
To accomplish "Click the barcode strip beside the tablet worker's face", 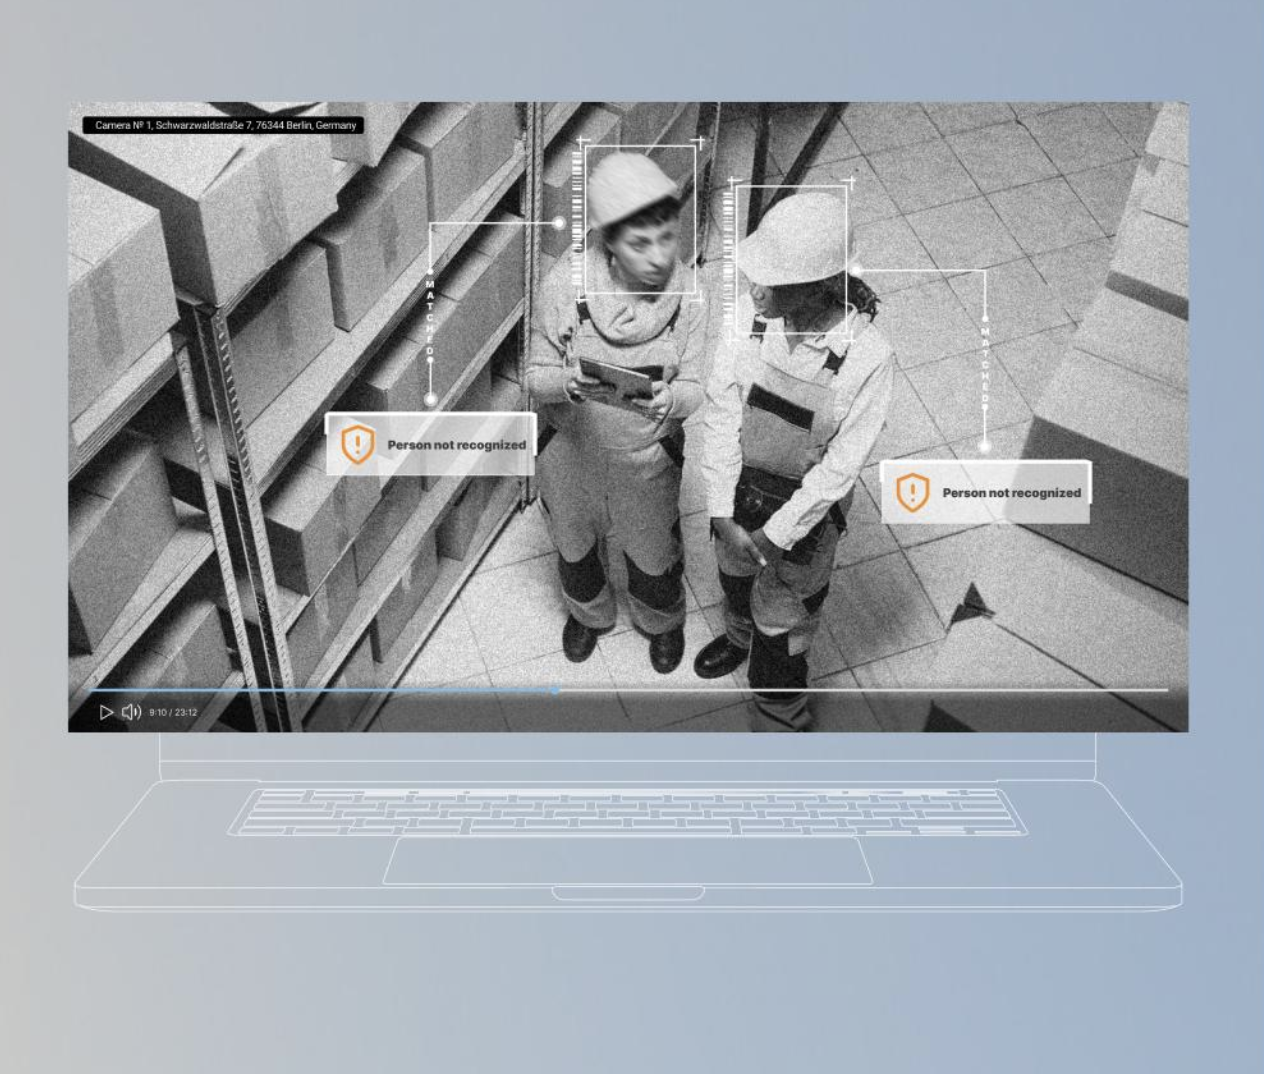I will [577, 220].
